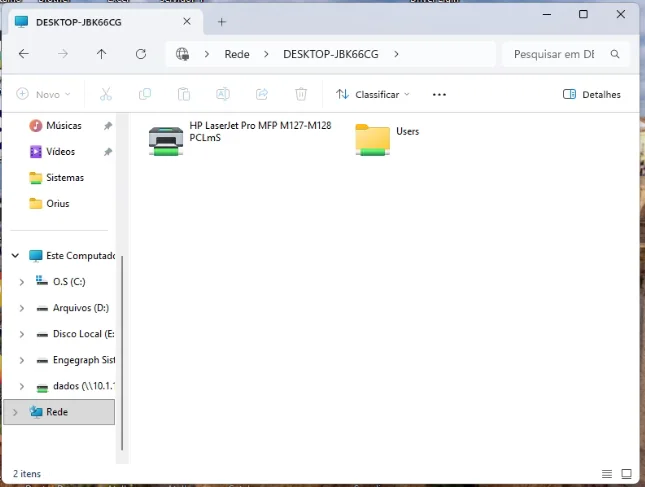
Task: Select Rede in navigation pane
Action: 59,412
